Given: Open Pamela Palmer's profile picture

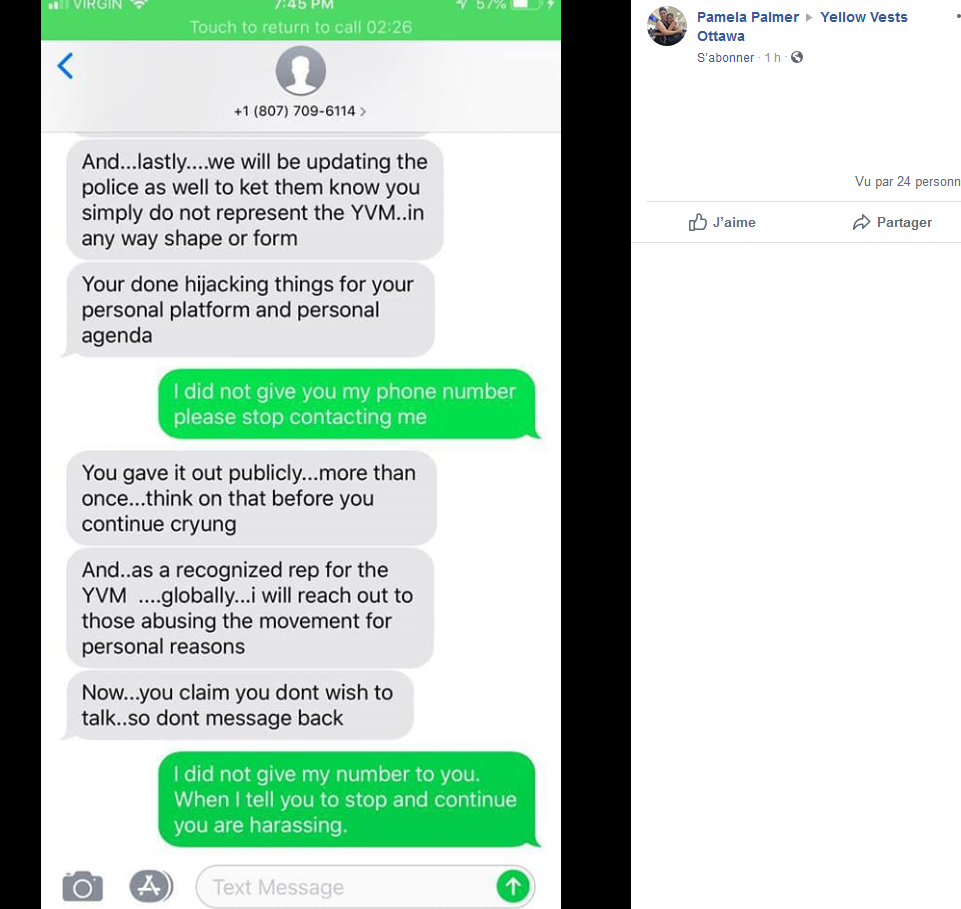Looking at the screenshot, I should [667, 26].
